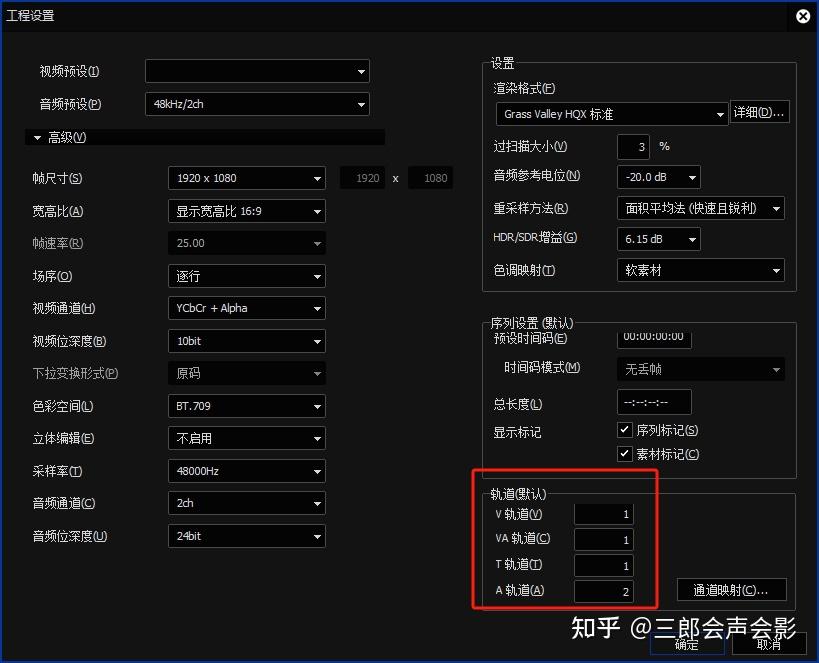Image resolution: width=819 pixels, height=663 pixels.
Task: Open the 色调映射 dropdown showing 软素材
Action: click(700, 270)
